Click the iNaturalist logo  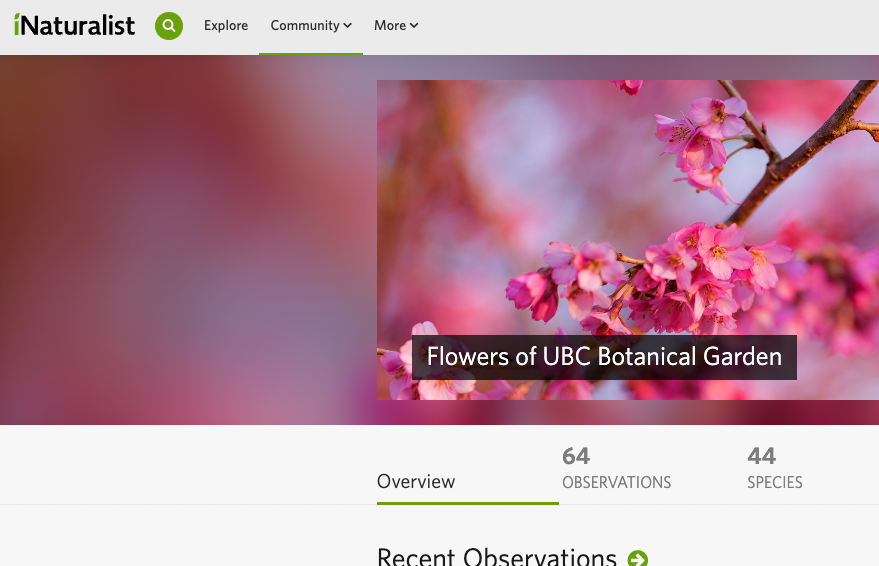coord(74,25)
